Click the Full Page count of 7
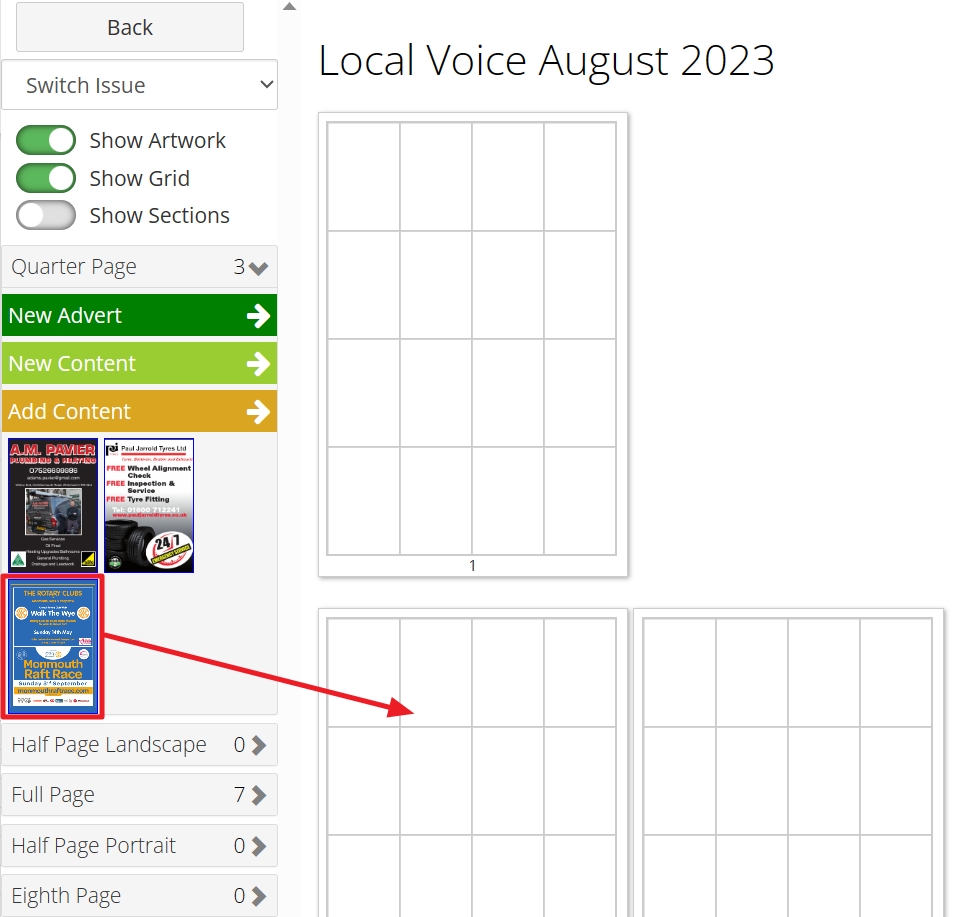 (240, 795)
